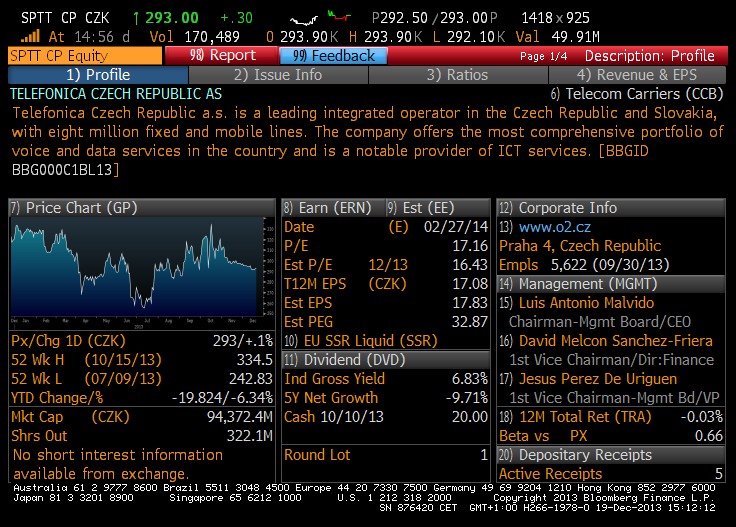Click the Empls 5,622 (09/30/13) row
This screenshot has width=736, height=527.
584,265
